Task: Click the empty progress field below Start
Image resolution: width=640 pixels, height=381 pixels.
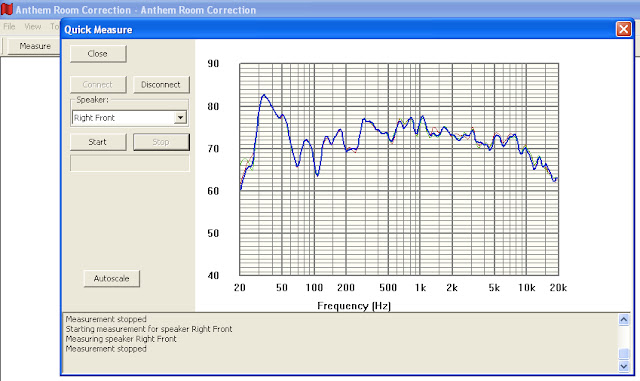Action: (x=130, y=163)
